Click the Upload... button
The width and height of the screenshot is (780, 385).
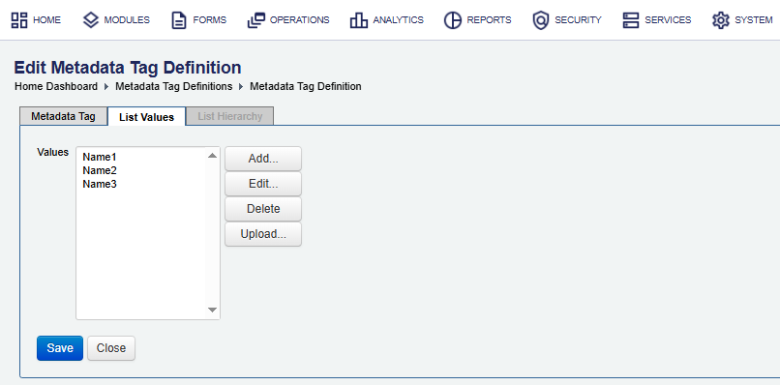(x=263, y=234)
